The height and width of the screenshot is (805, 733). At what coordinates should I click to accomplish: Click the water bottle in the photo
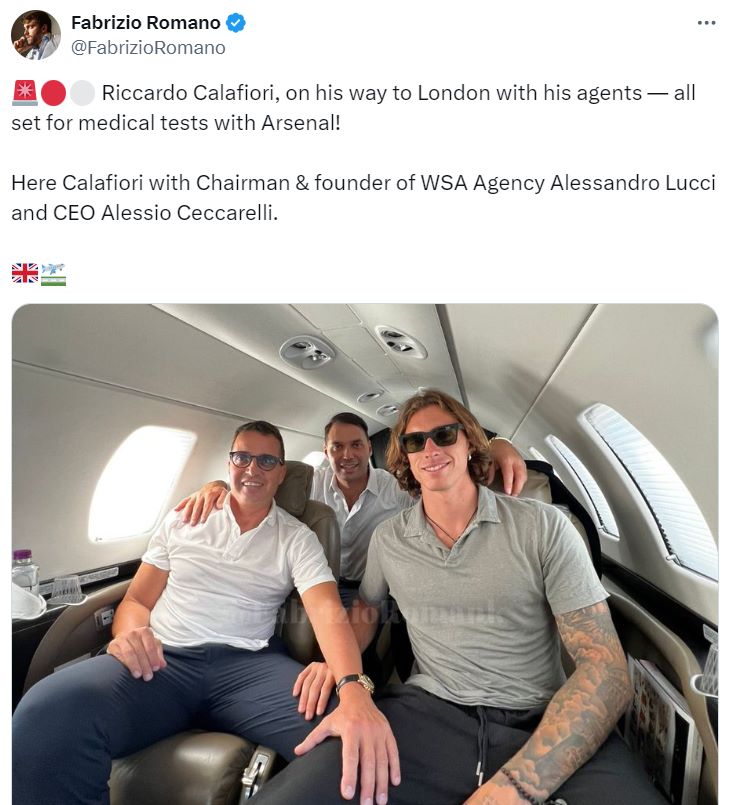point(25,571)
